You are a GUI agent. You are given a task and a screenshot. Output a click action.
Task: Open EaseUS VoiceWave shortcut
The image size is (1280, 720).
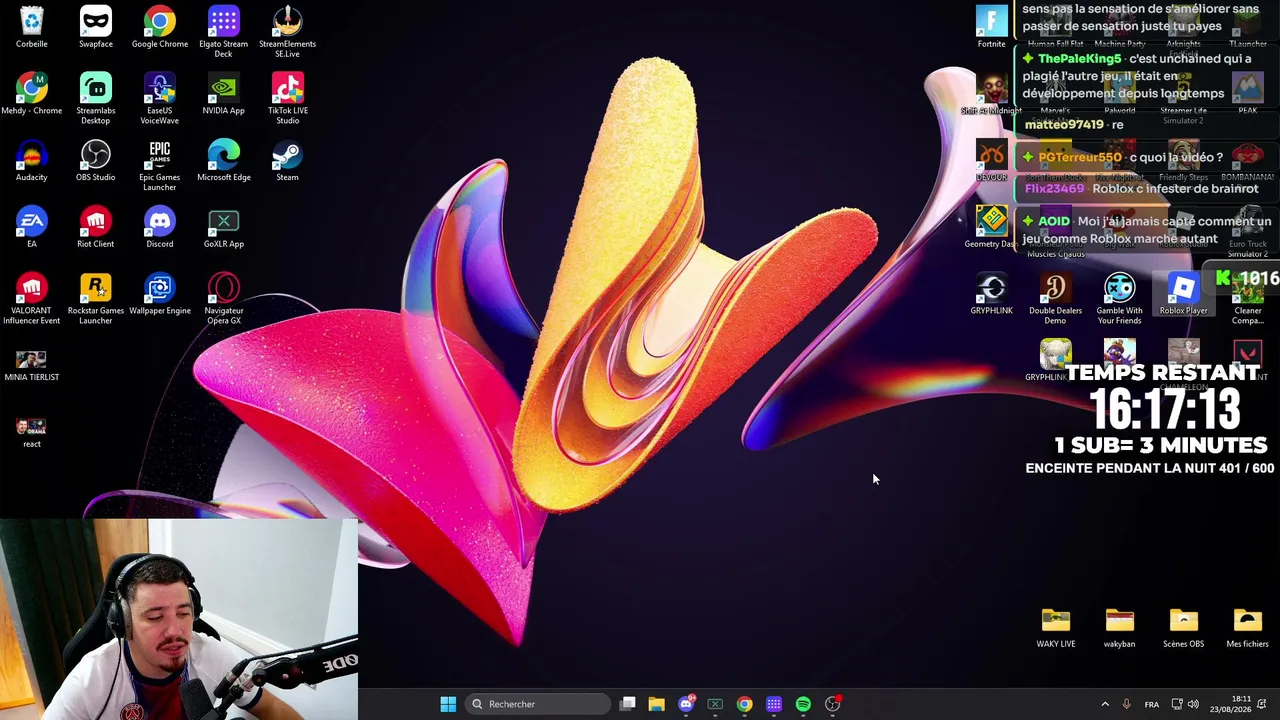click(x=160, y=98)
